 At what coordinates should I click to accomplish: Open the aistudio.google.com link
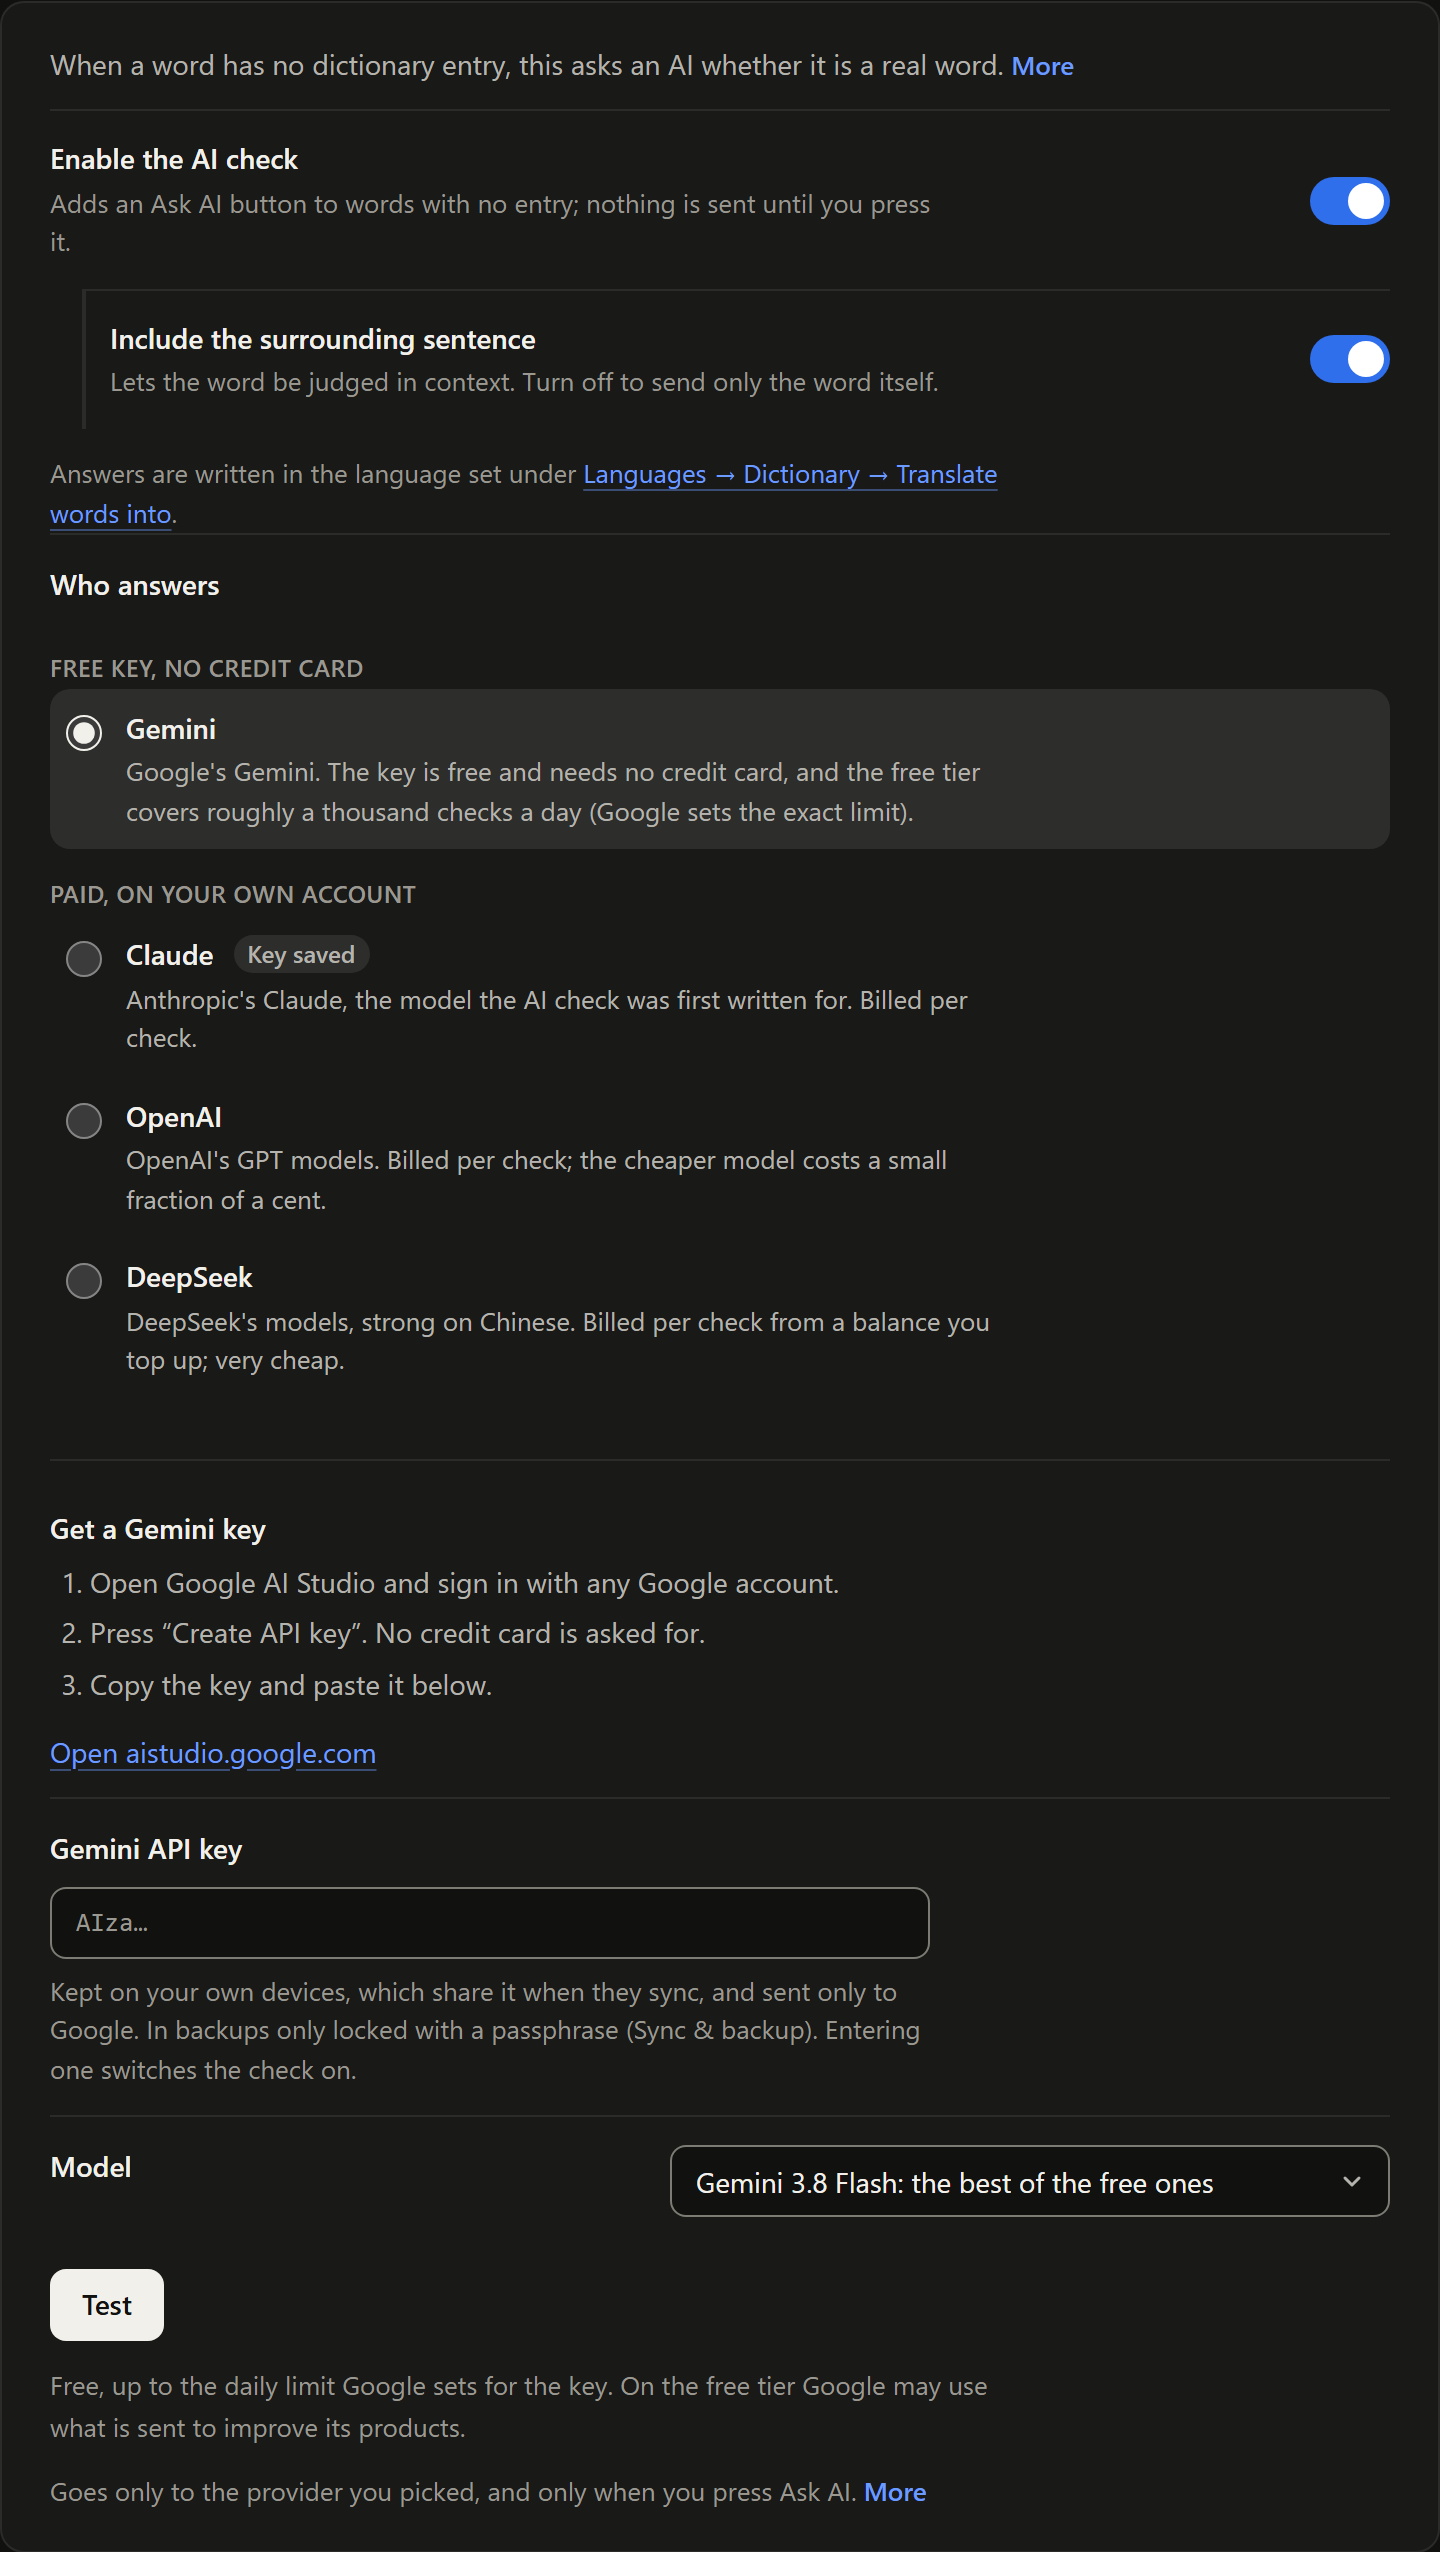point(213,1753)
